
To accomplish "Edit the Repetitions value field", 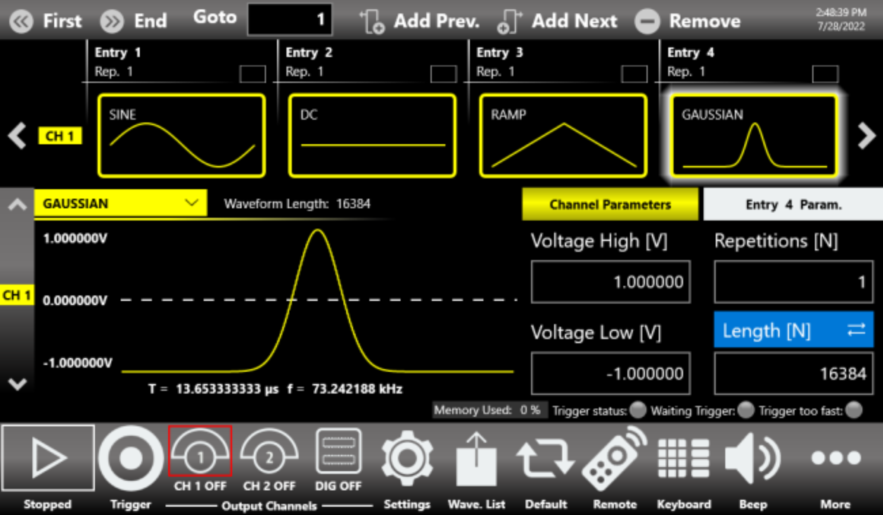I will click(793, 281).
